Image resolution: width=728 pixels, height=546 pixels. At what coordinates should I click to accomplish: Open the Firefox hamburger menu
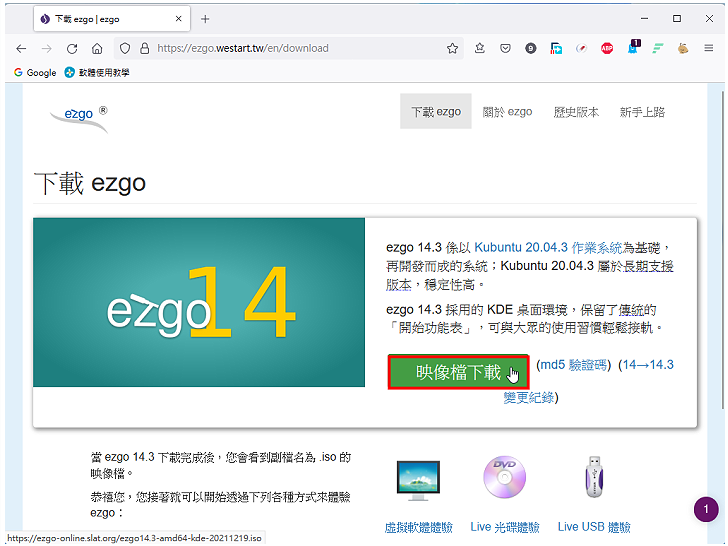pos(708,48)
